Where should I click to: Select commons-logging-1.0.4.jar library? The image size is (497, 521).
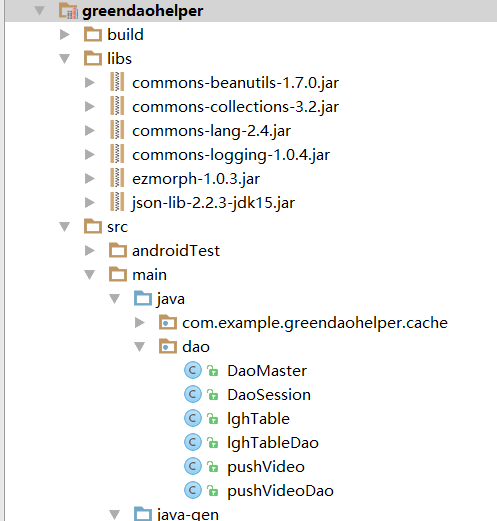point(231,155)
